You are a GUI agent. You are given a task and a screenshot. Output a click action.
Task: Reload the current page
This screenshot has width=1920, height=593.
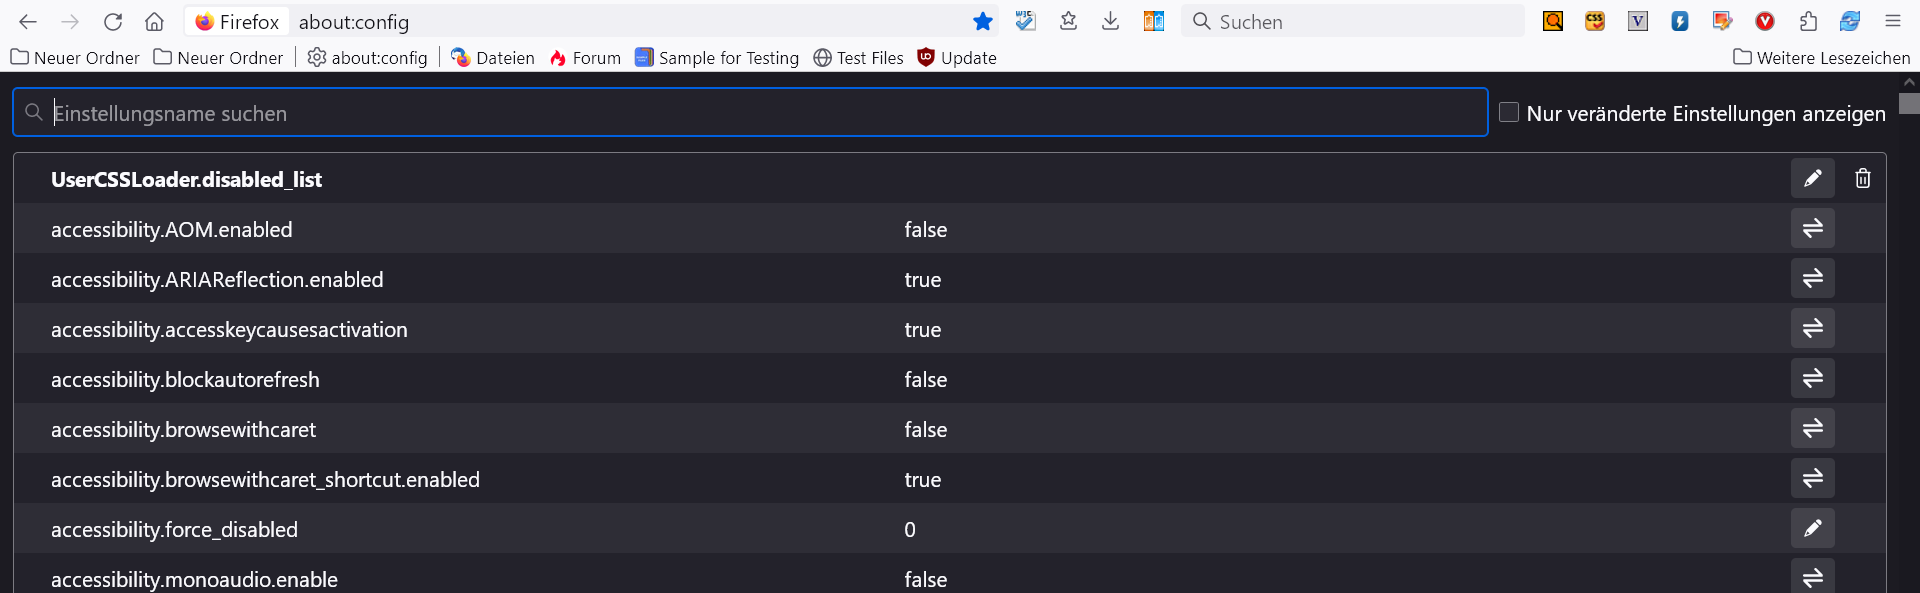pos(113,22)
